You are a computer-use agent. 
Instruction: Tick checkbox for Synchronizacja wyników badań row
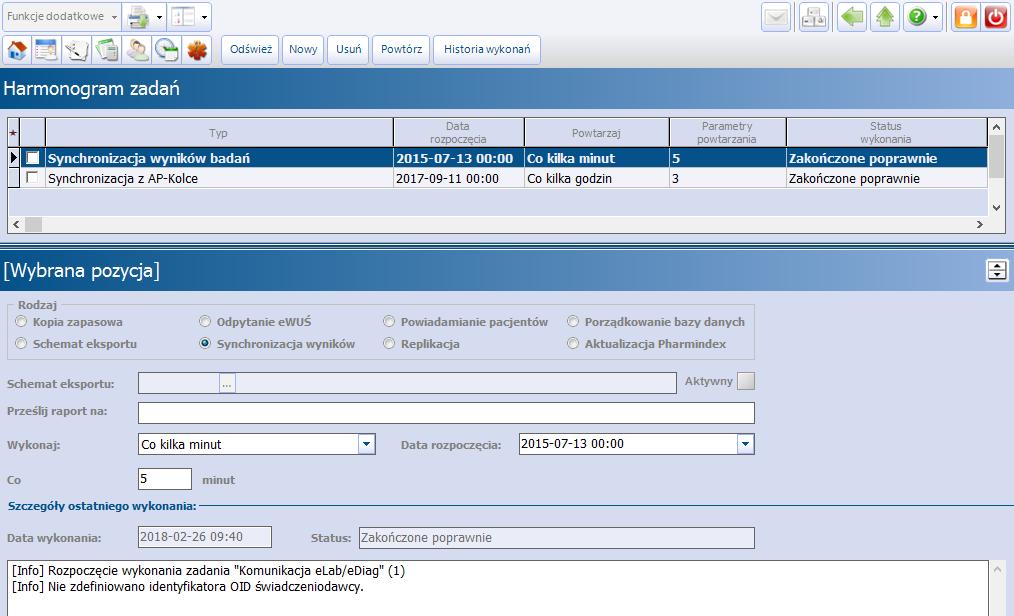[32, 158]
